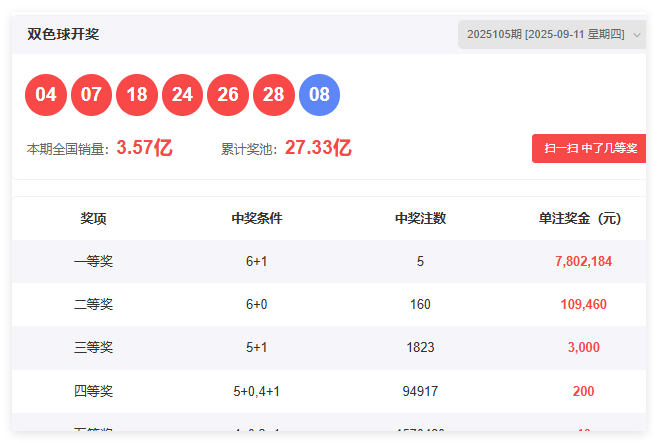Image resolution: width=658 pixels, height=443 pixels.
Task: Click the 奖项 column header
Action: pos(93,218)
